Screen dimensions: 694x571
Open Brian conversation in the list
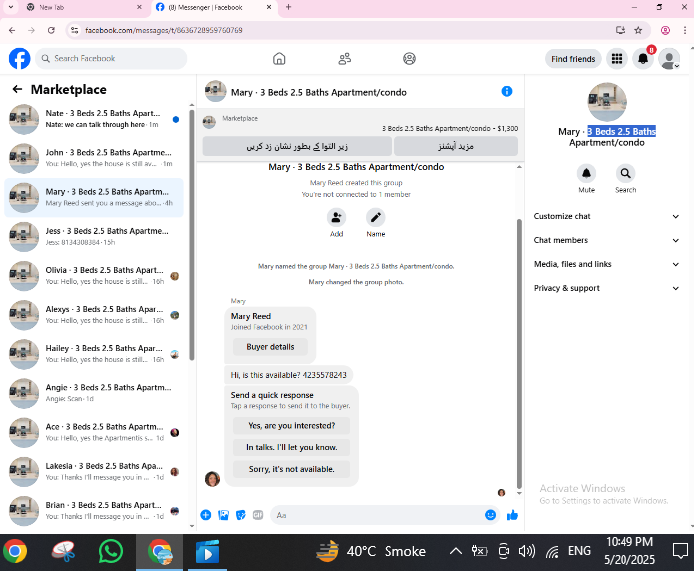point(94,510)
